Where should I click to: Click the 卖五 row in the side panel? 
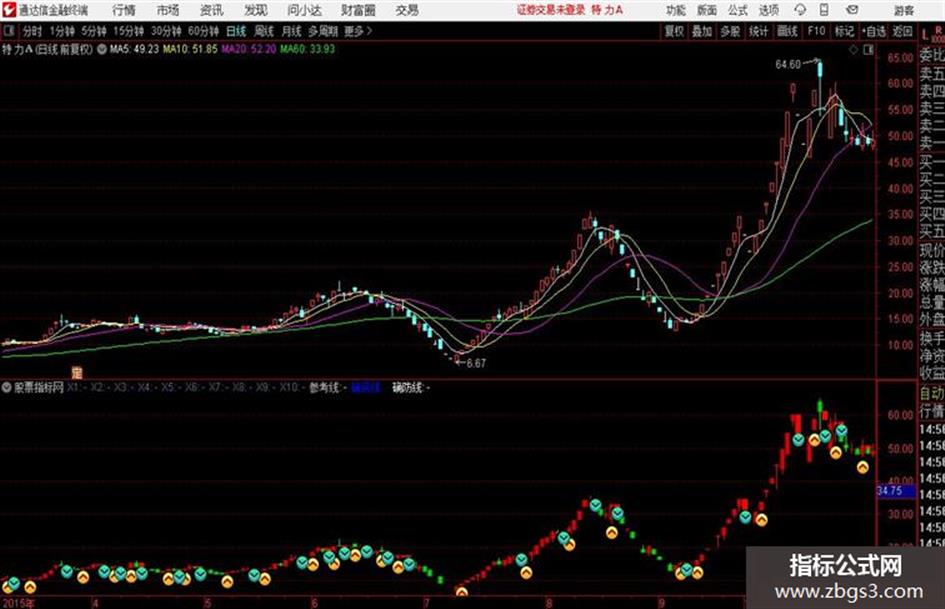[932, 74]
